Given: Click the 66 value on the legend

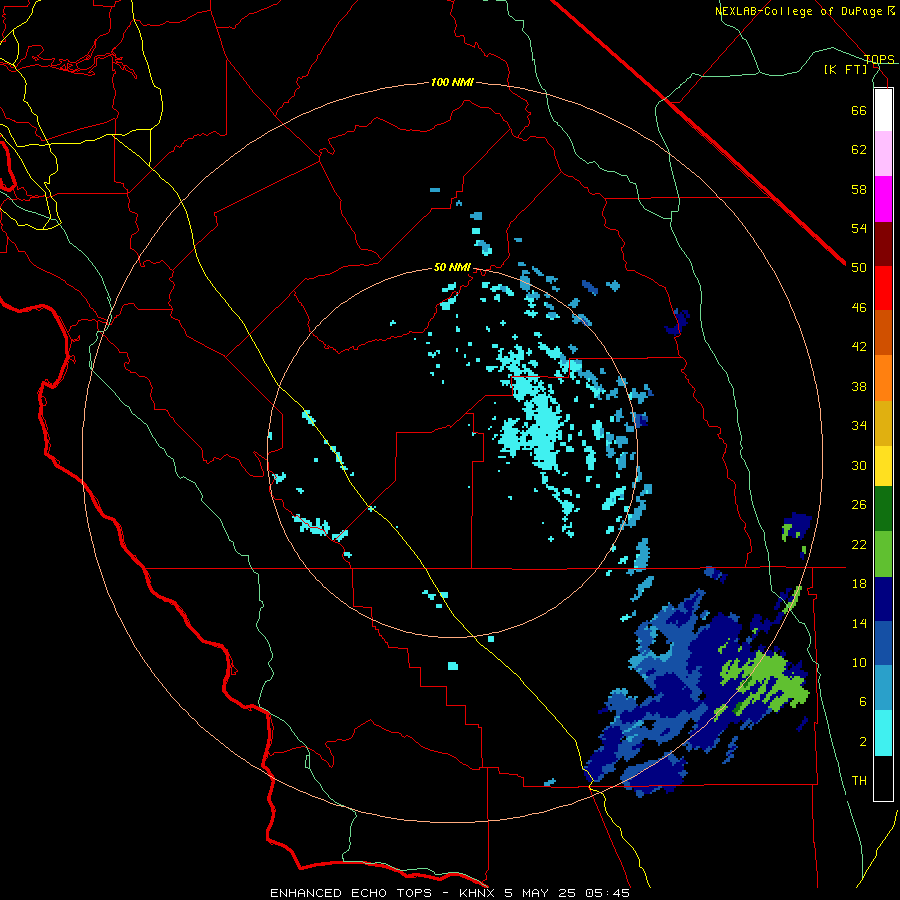Looking at the screenshot, I should click(859, 110).
